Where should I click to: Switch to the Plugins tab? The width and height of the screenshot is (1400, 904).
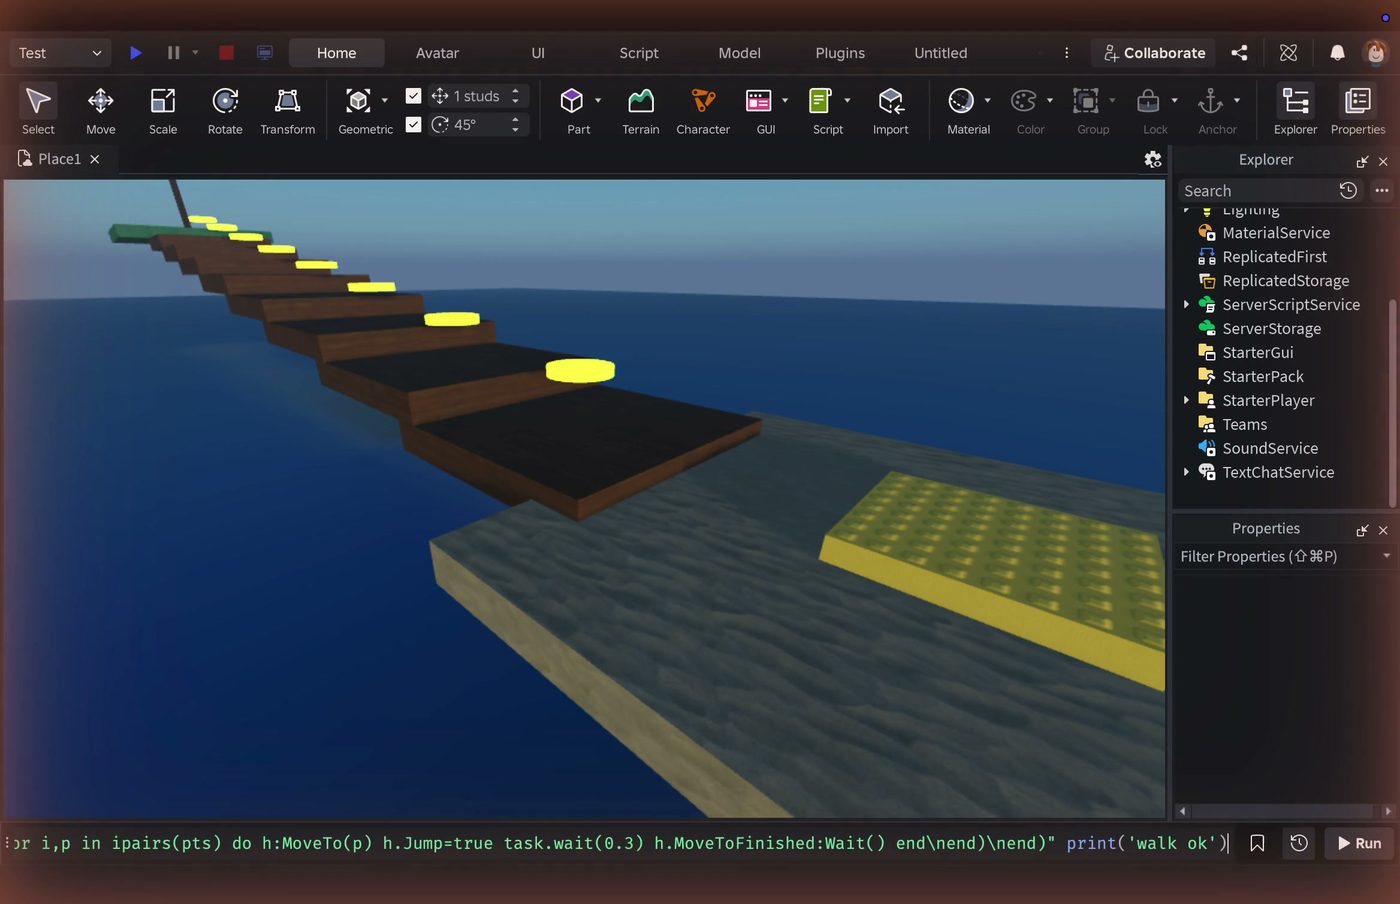tap(840, 53)
